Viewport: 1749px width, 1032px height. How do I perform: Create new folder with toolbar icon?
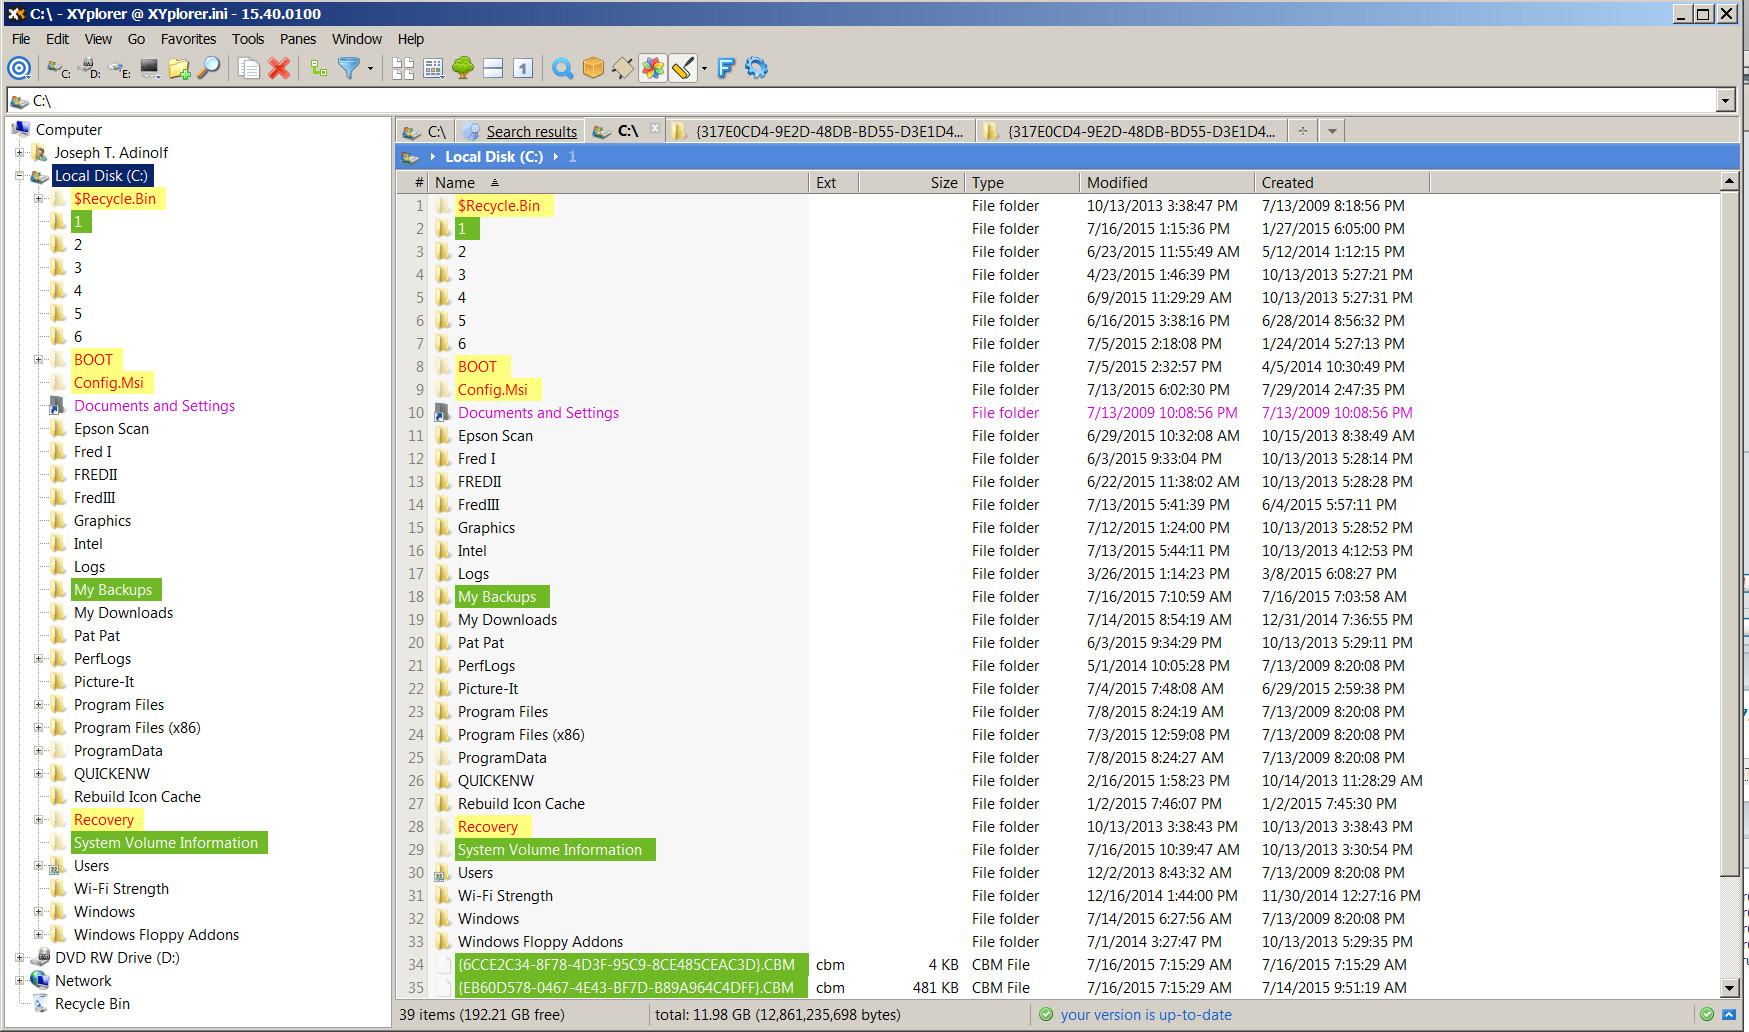180,68
